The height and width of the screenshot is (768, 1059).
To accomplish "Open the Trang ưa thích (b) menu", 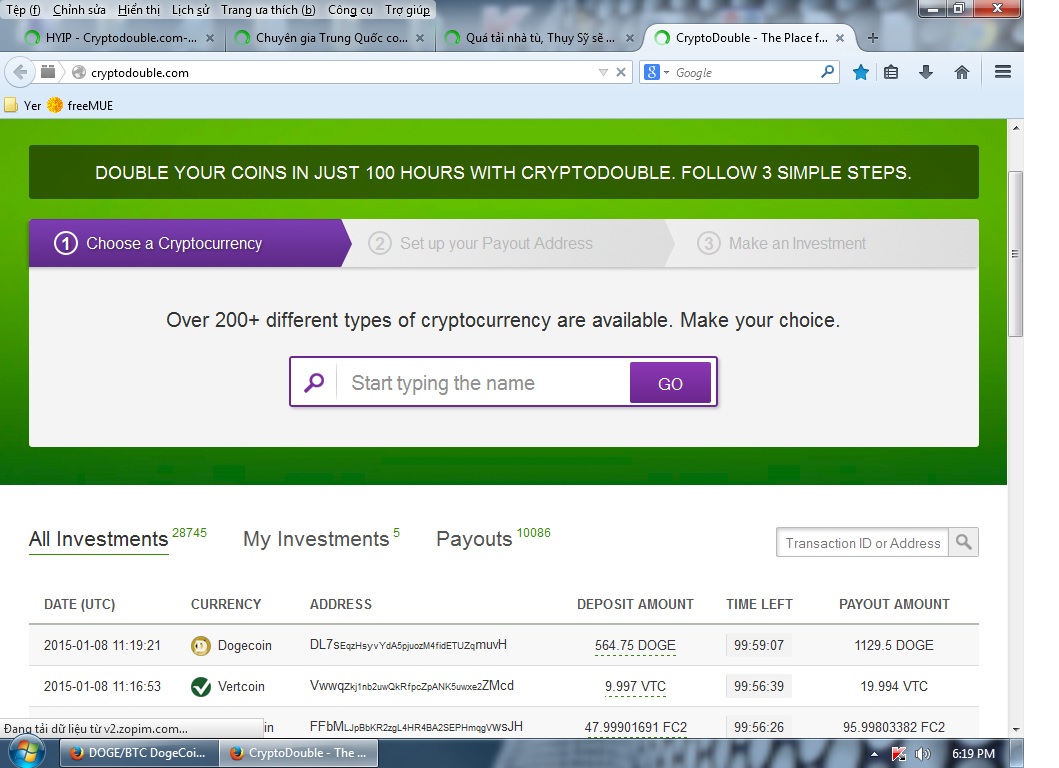I will [268, 9].
